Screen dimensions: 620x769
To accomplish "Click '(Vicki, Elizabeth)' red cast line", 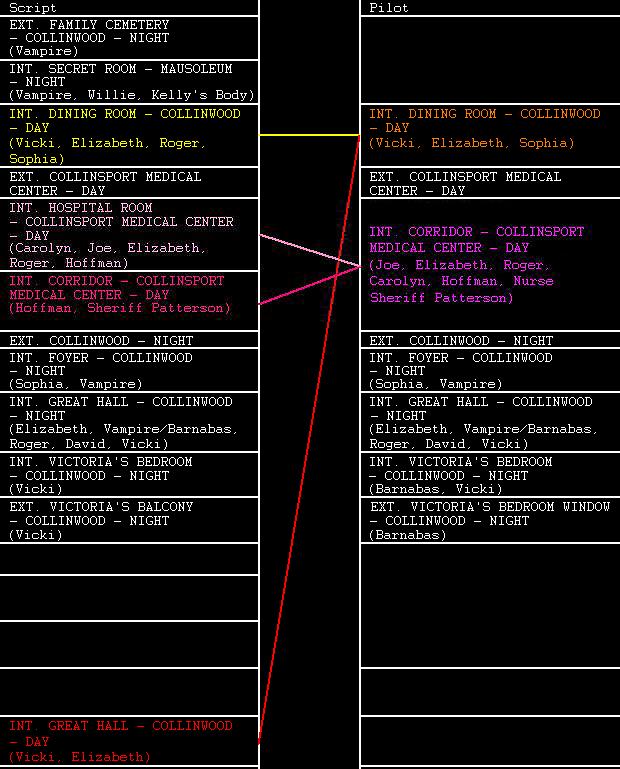I will coord(79,757).
